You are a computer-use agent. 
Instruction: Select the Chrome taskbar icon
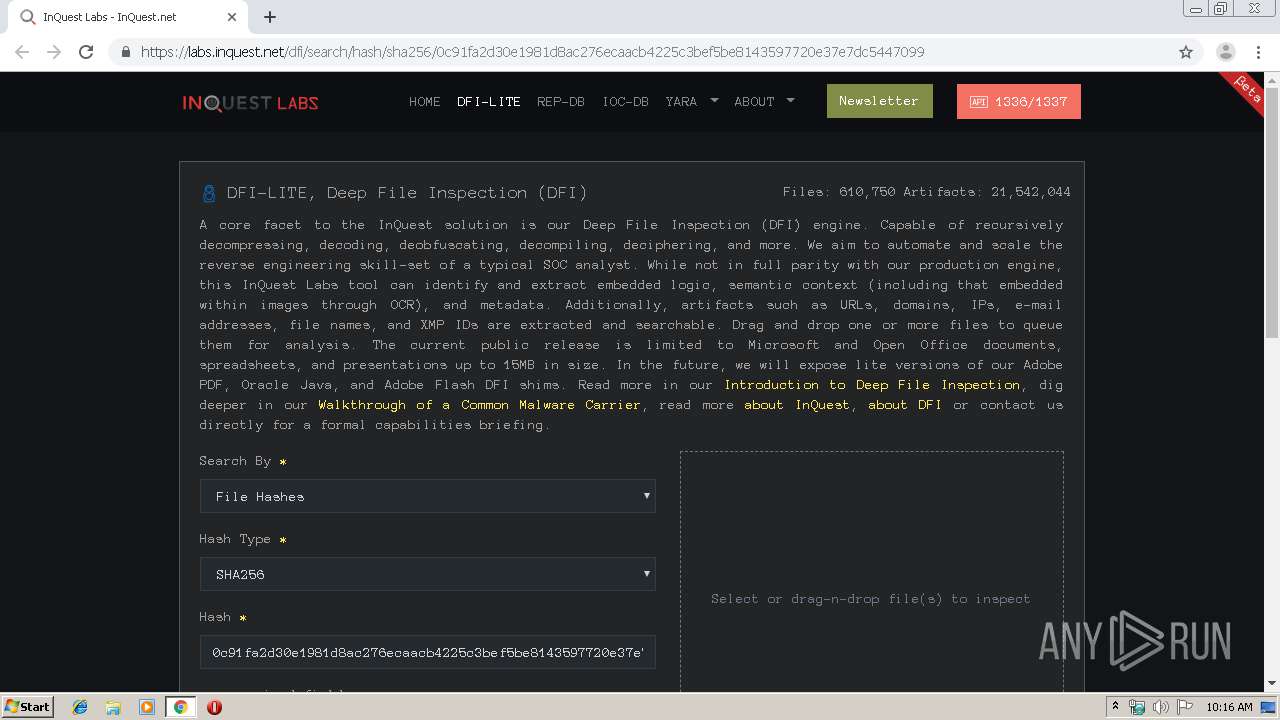pos(180,707)
